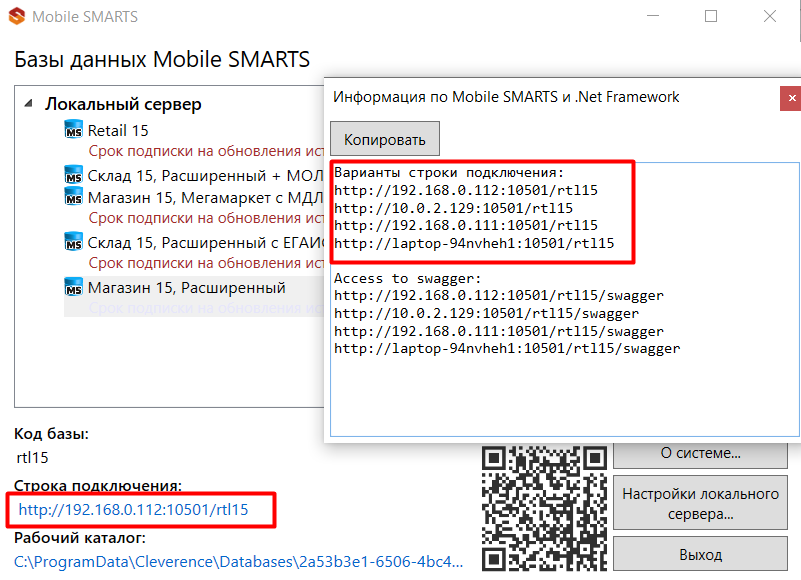Click the line http://laptop-94nvheh1:10501/rtl15/swagger

tap(507, 349)
